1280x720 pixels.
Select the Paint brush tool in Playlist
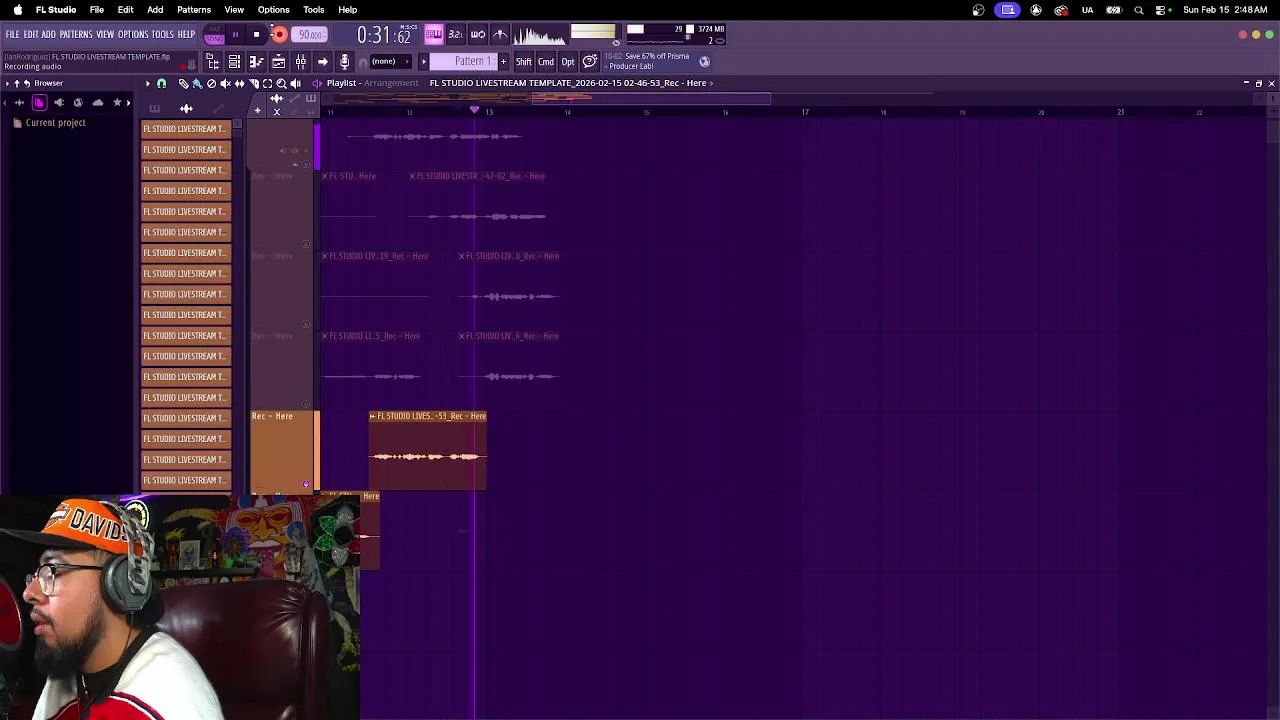click(x=197, y=83)
